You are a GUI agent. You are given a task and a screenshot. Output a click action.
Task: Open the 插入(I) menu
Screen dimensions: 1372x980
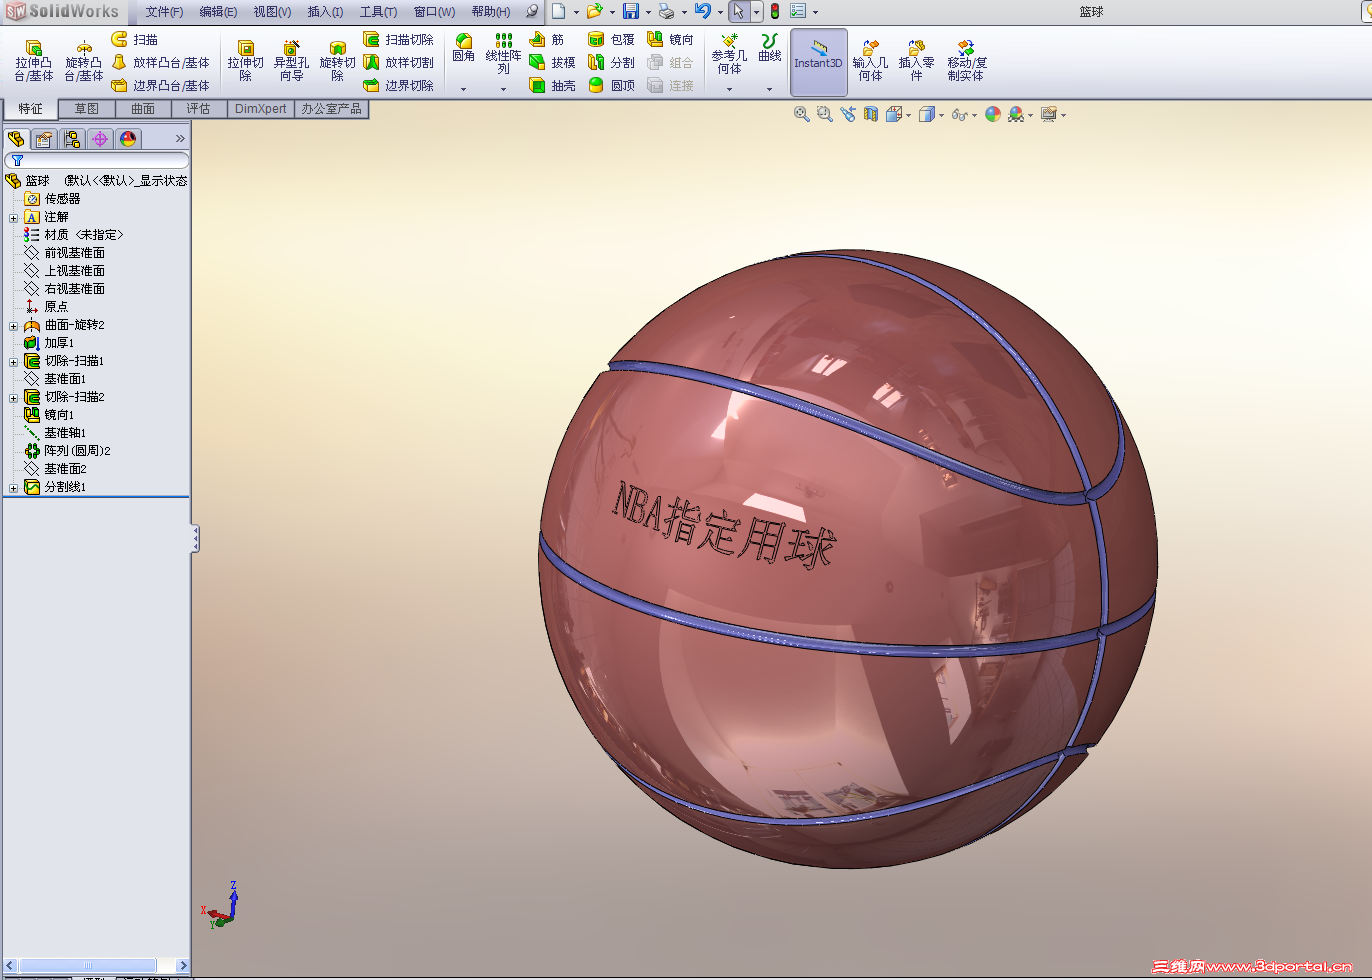325,11
